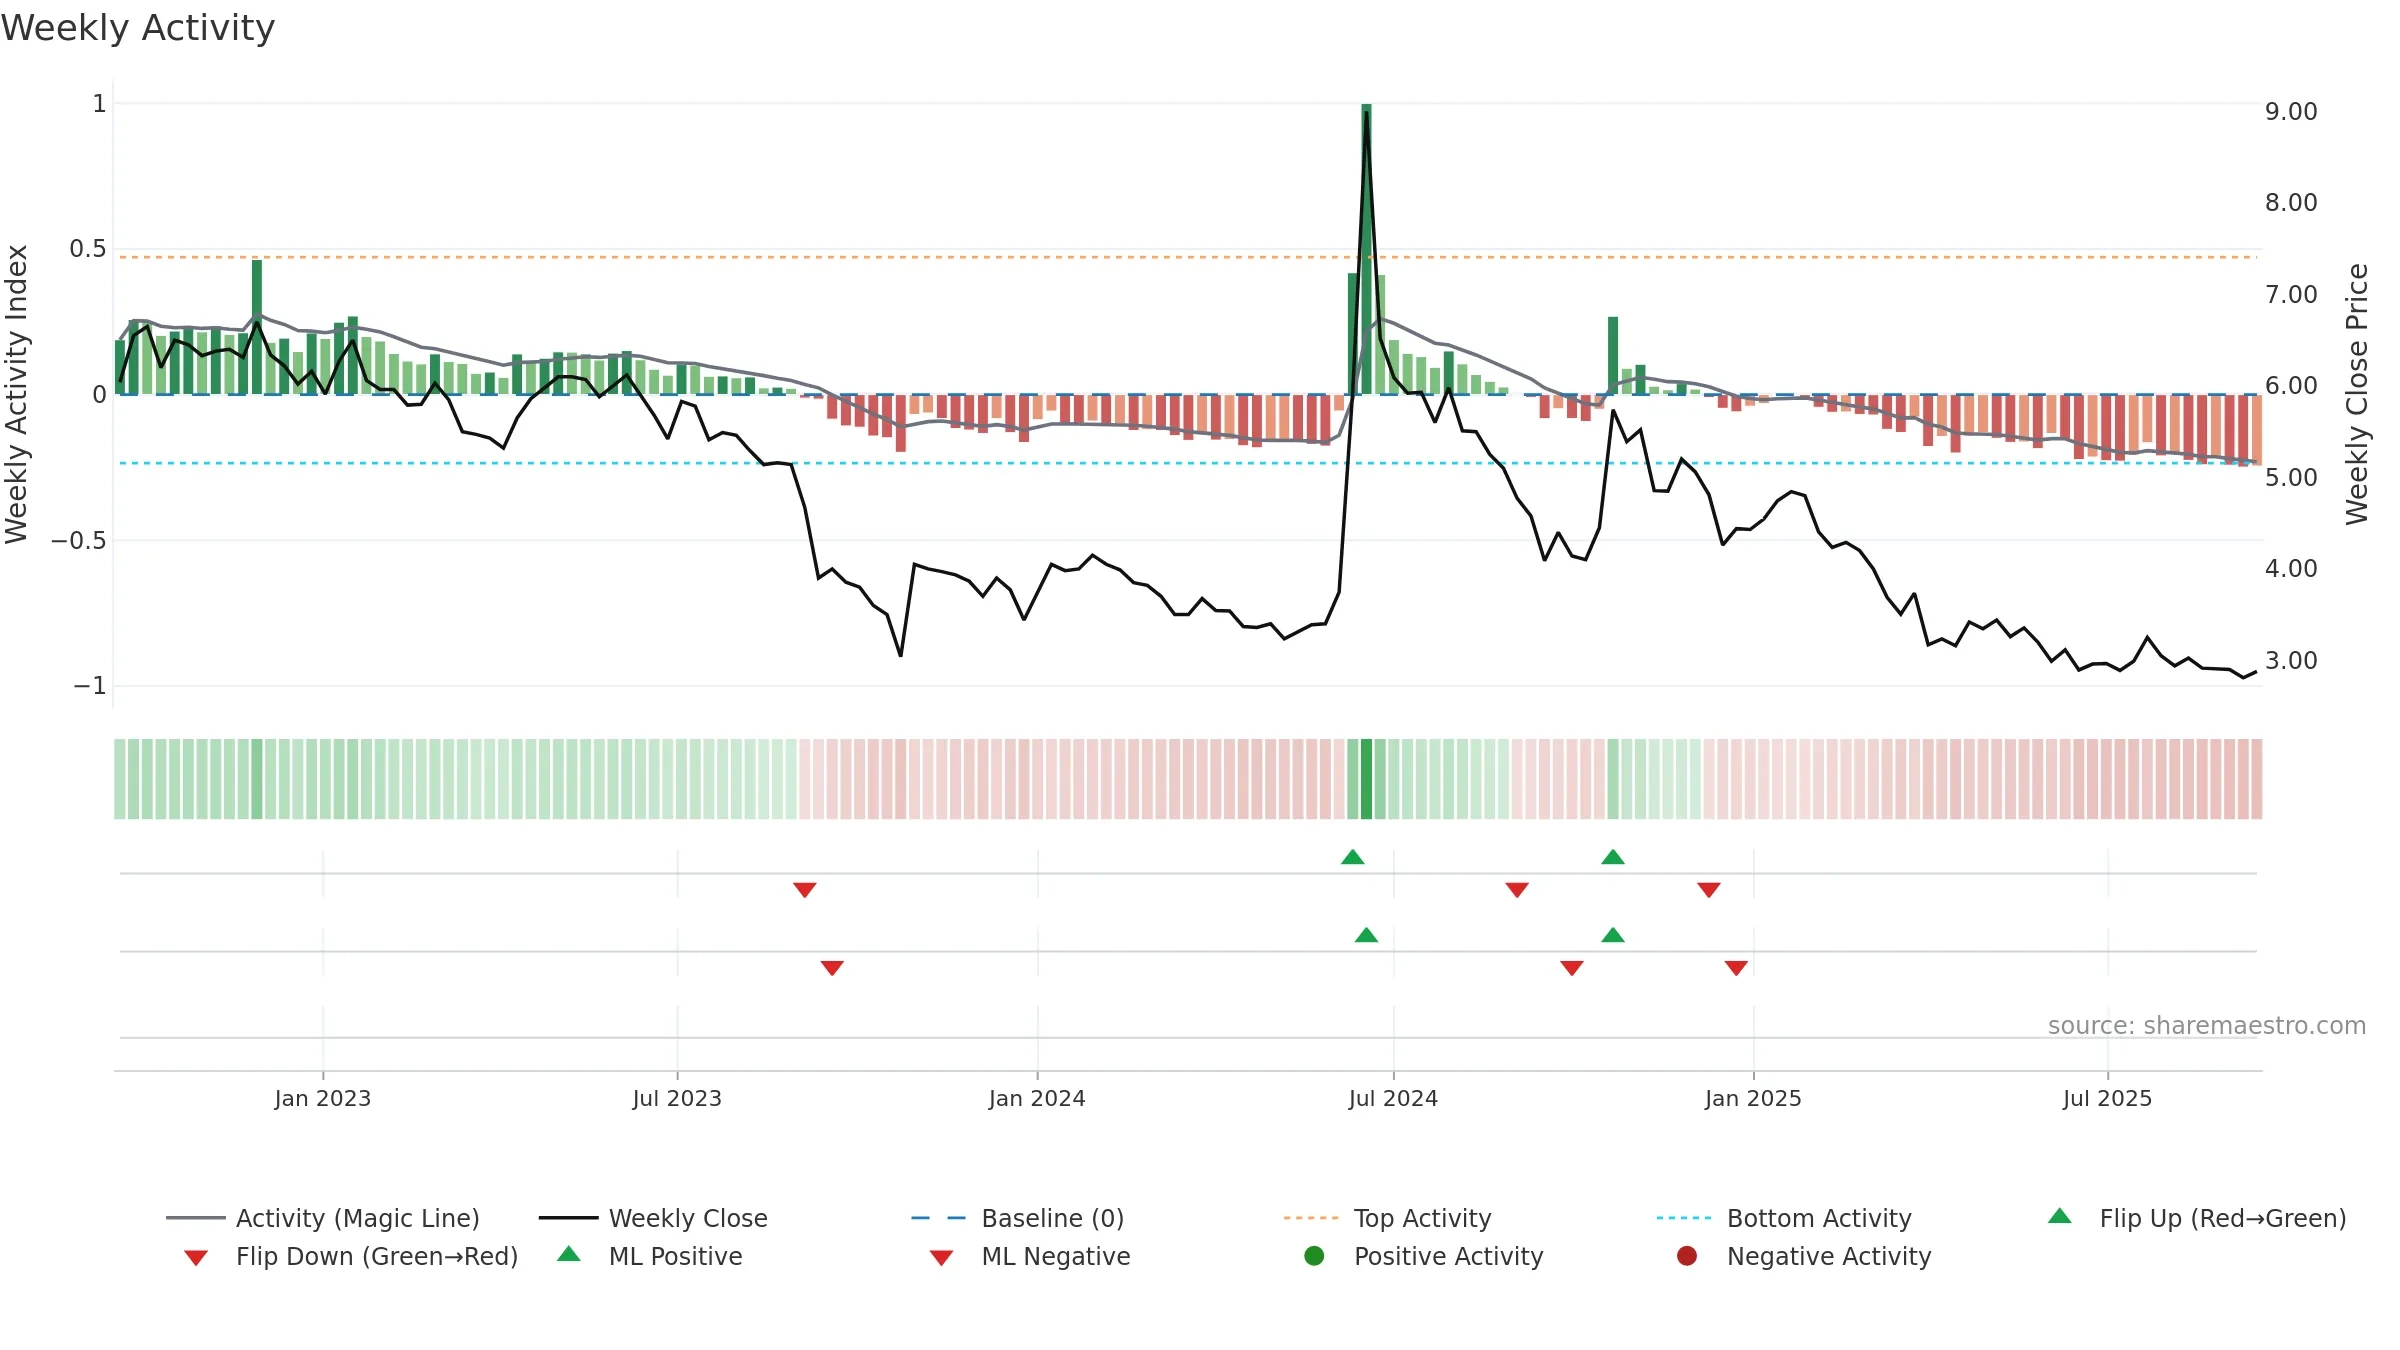The width and height of the screenshot is (2400, 1350).
Task: Click the Jul 2023 x-axis label
Action: pos(677,1098)
